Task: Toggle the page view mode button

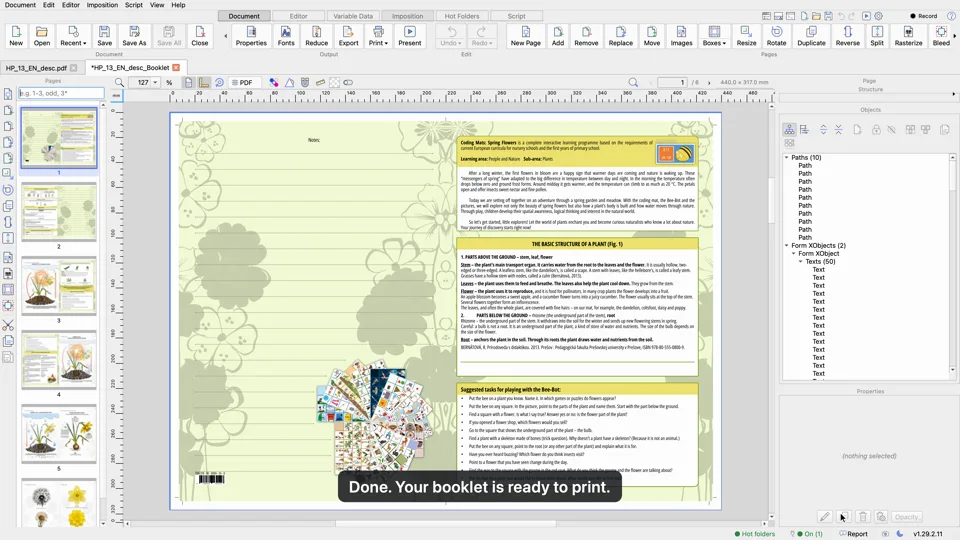Action: point(189,82)
